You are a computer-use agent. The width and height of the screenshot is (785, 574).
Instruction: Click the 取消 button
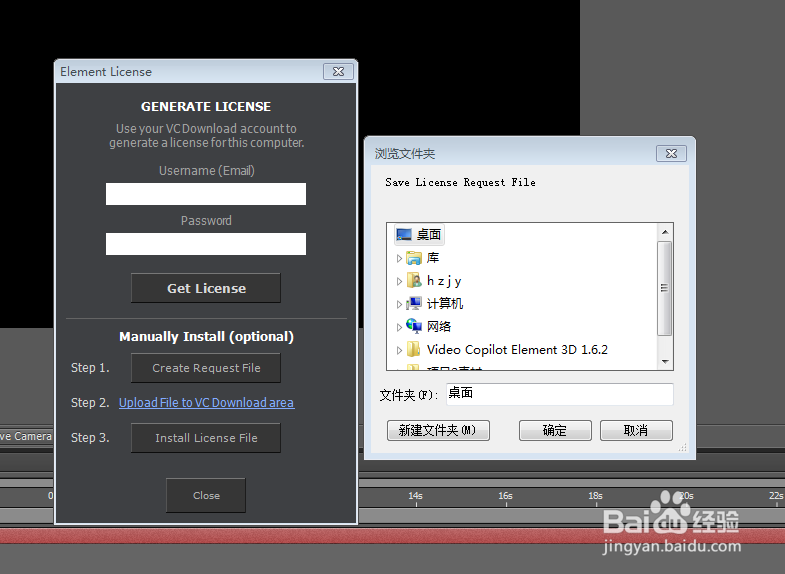tap(636, 430)
